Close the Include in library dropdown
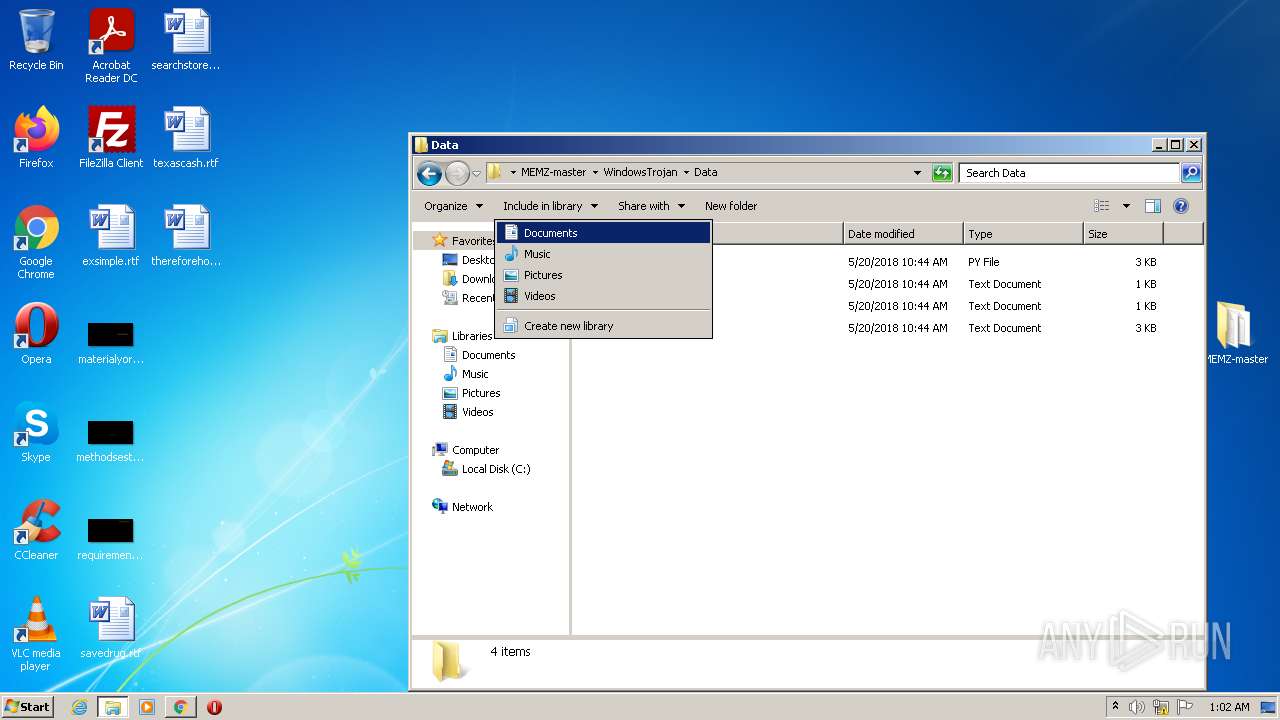The width and height of the screenshot is (1280, 720). (x=550, y=206)
